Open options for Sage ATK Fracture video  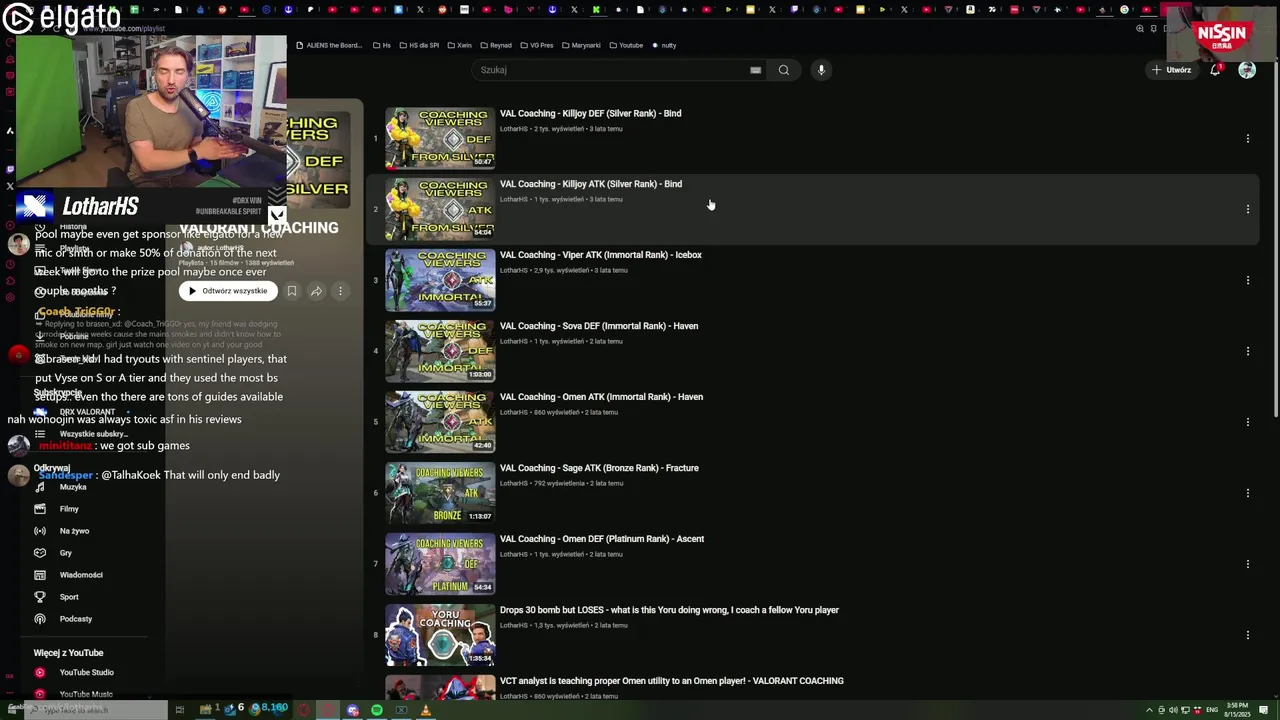1248,493
